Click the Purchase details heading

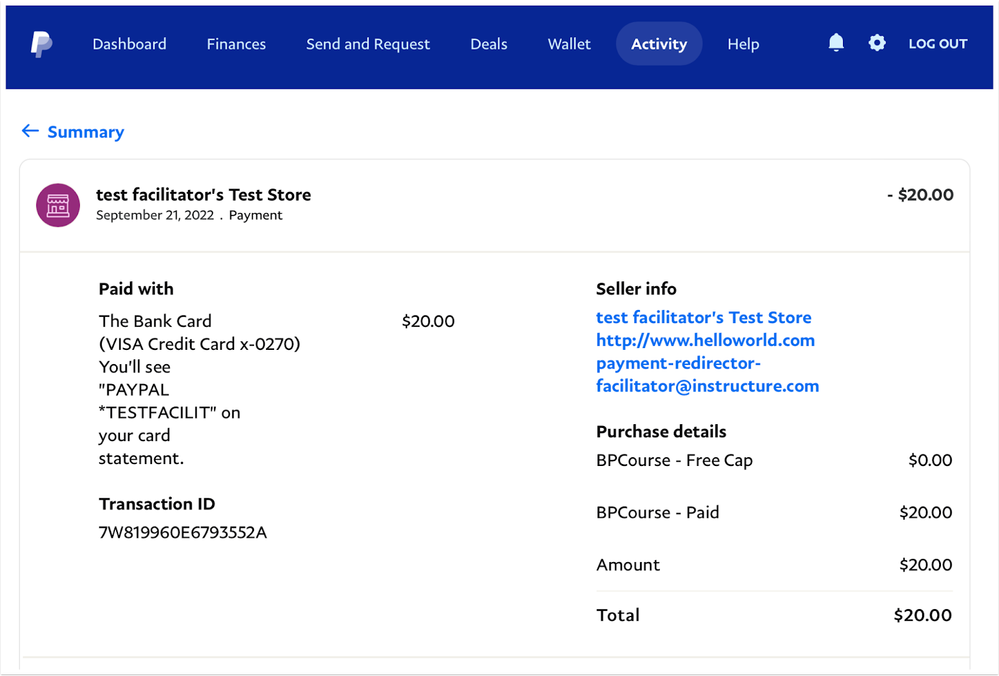click(661, 432)
